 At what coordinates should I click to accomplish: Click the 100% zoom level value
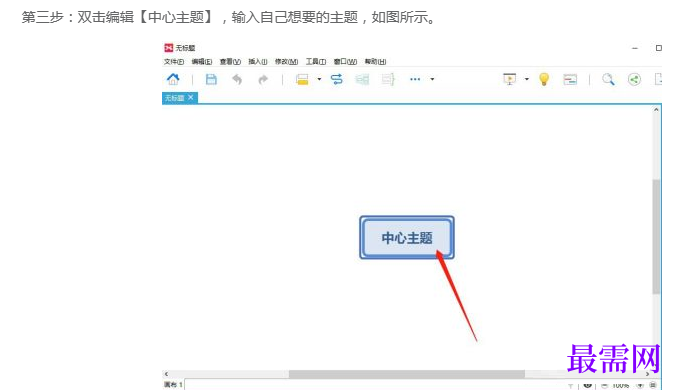621,385
